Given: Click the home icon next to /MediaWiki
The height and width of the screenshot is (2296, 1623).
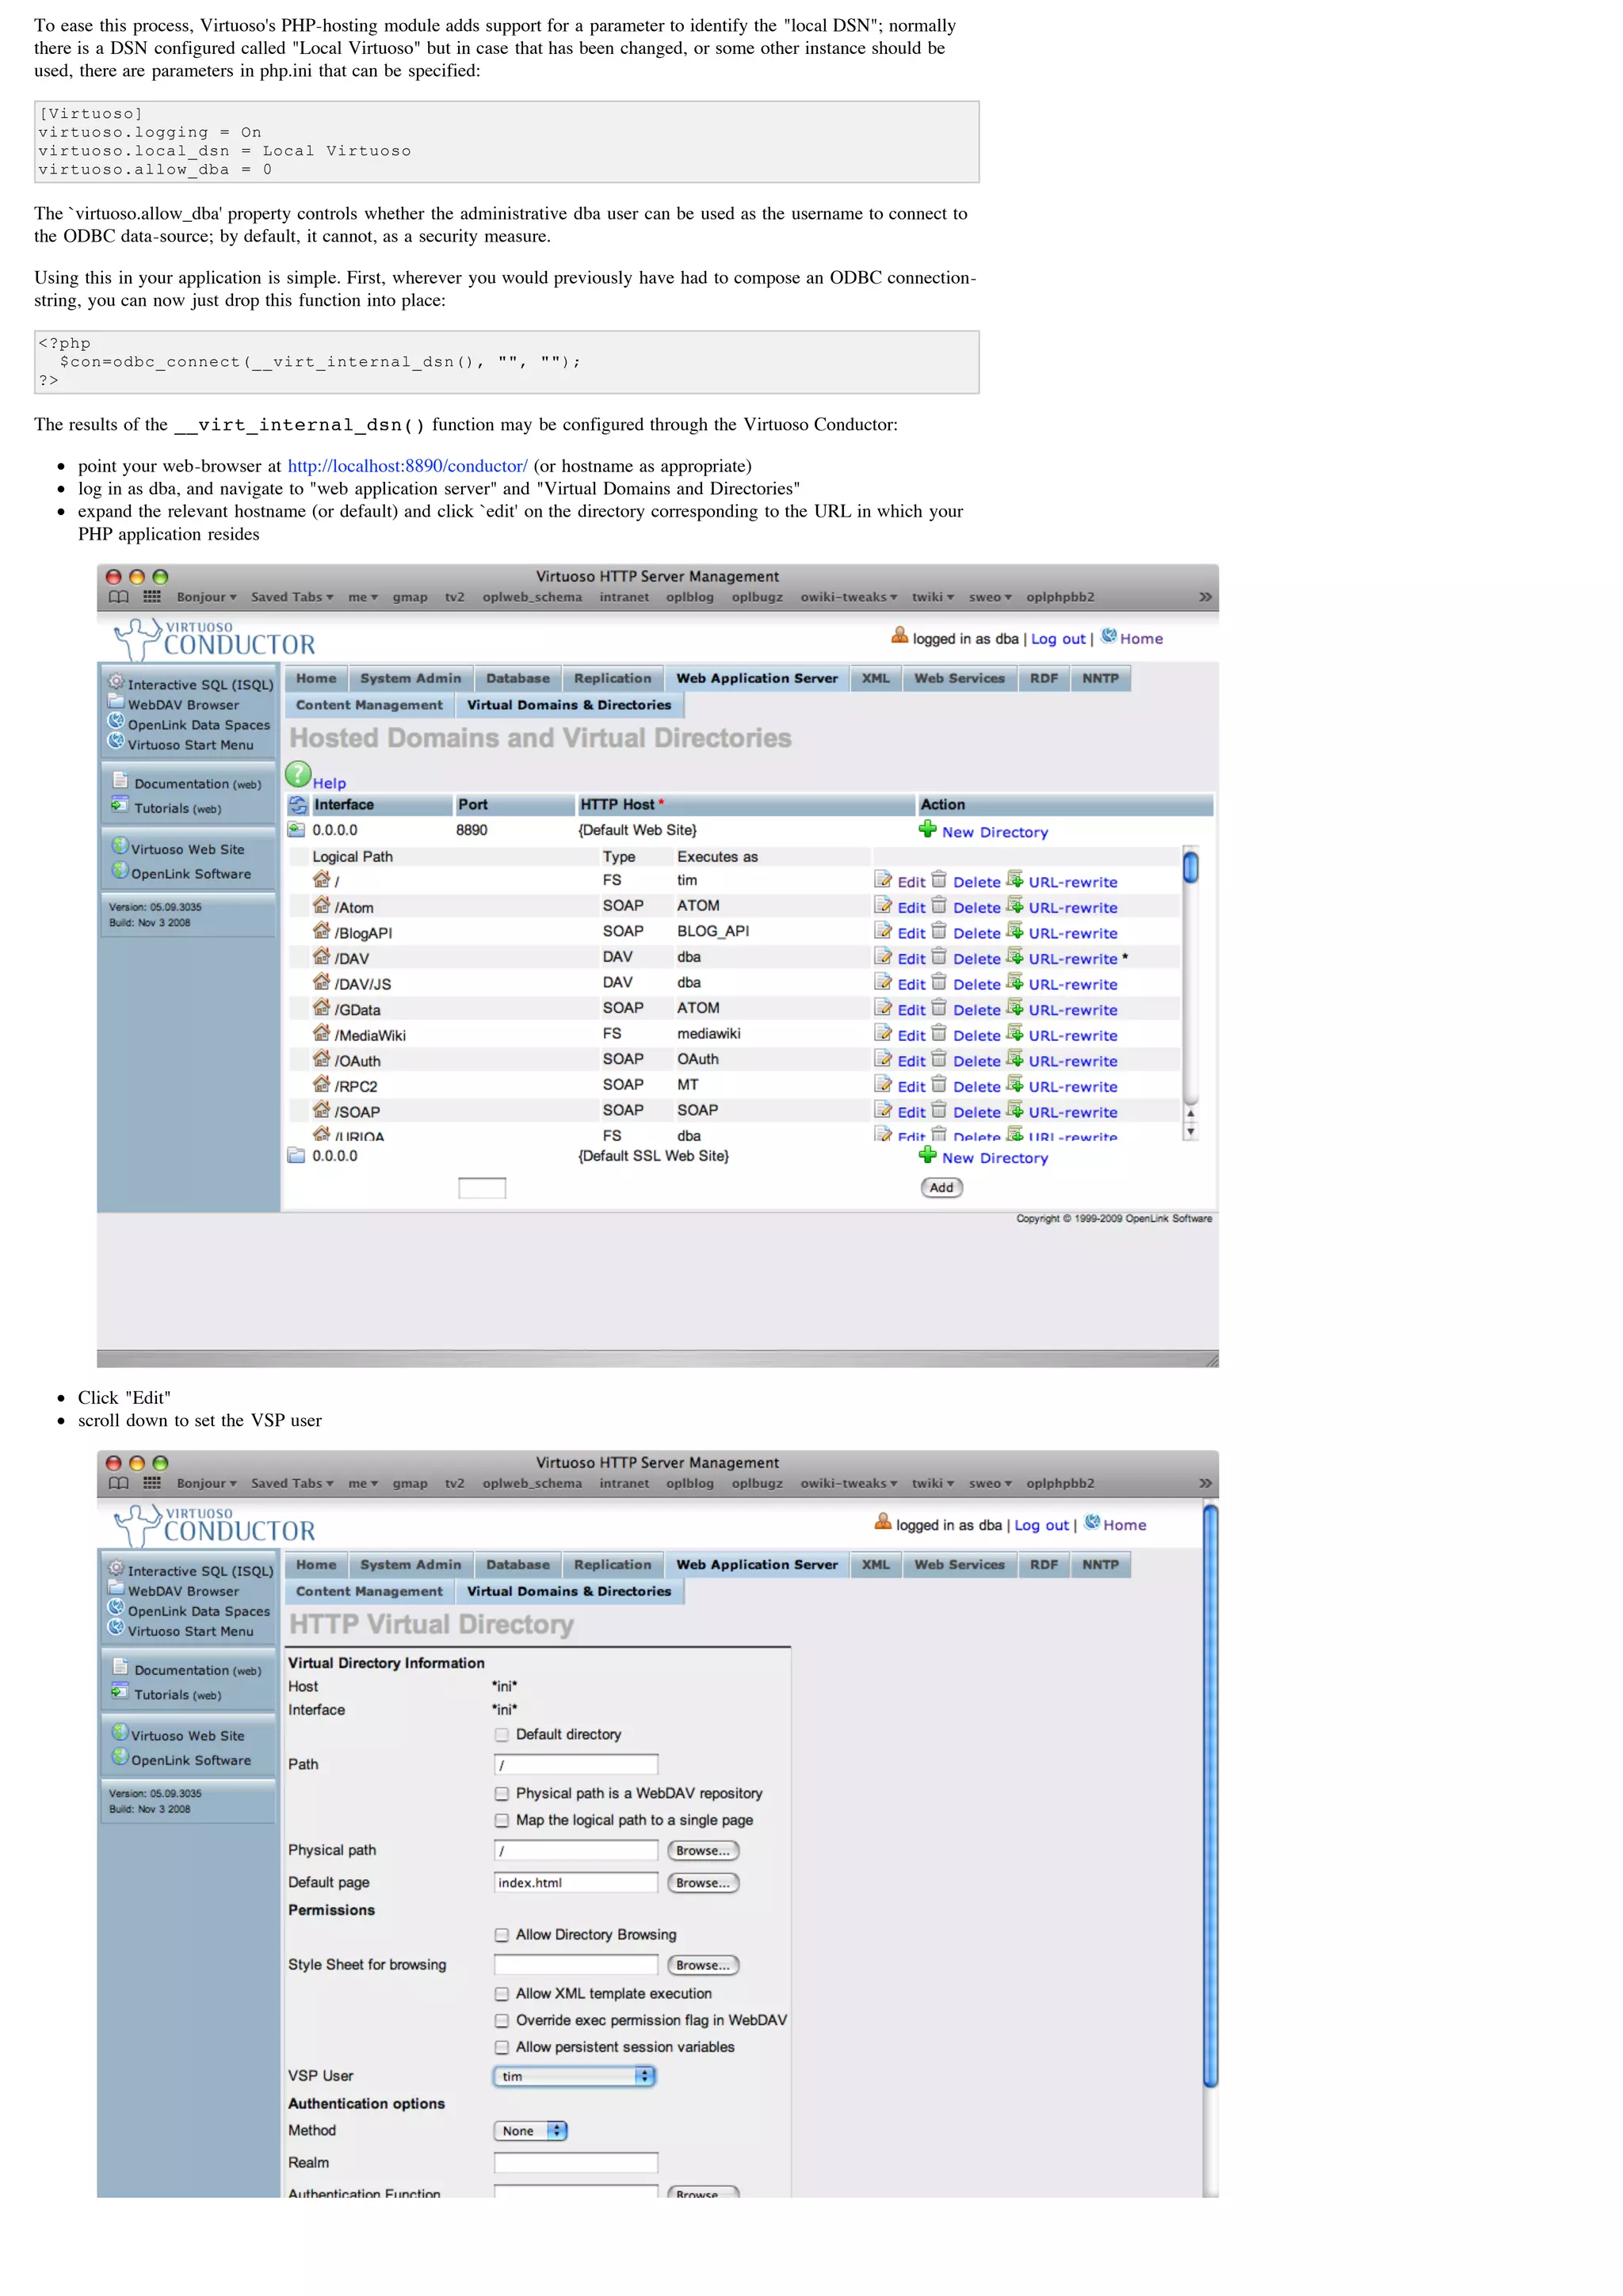Looking at the screenshot, I should tap(321, 1033).
